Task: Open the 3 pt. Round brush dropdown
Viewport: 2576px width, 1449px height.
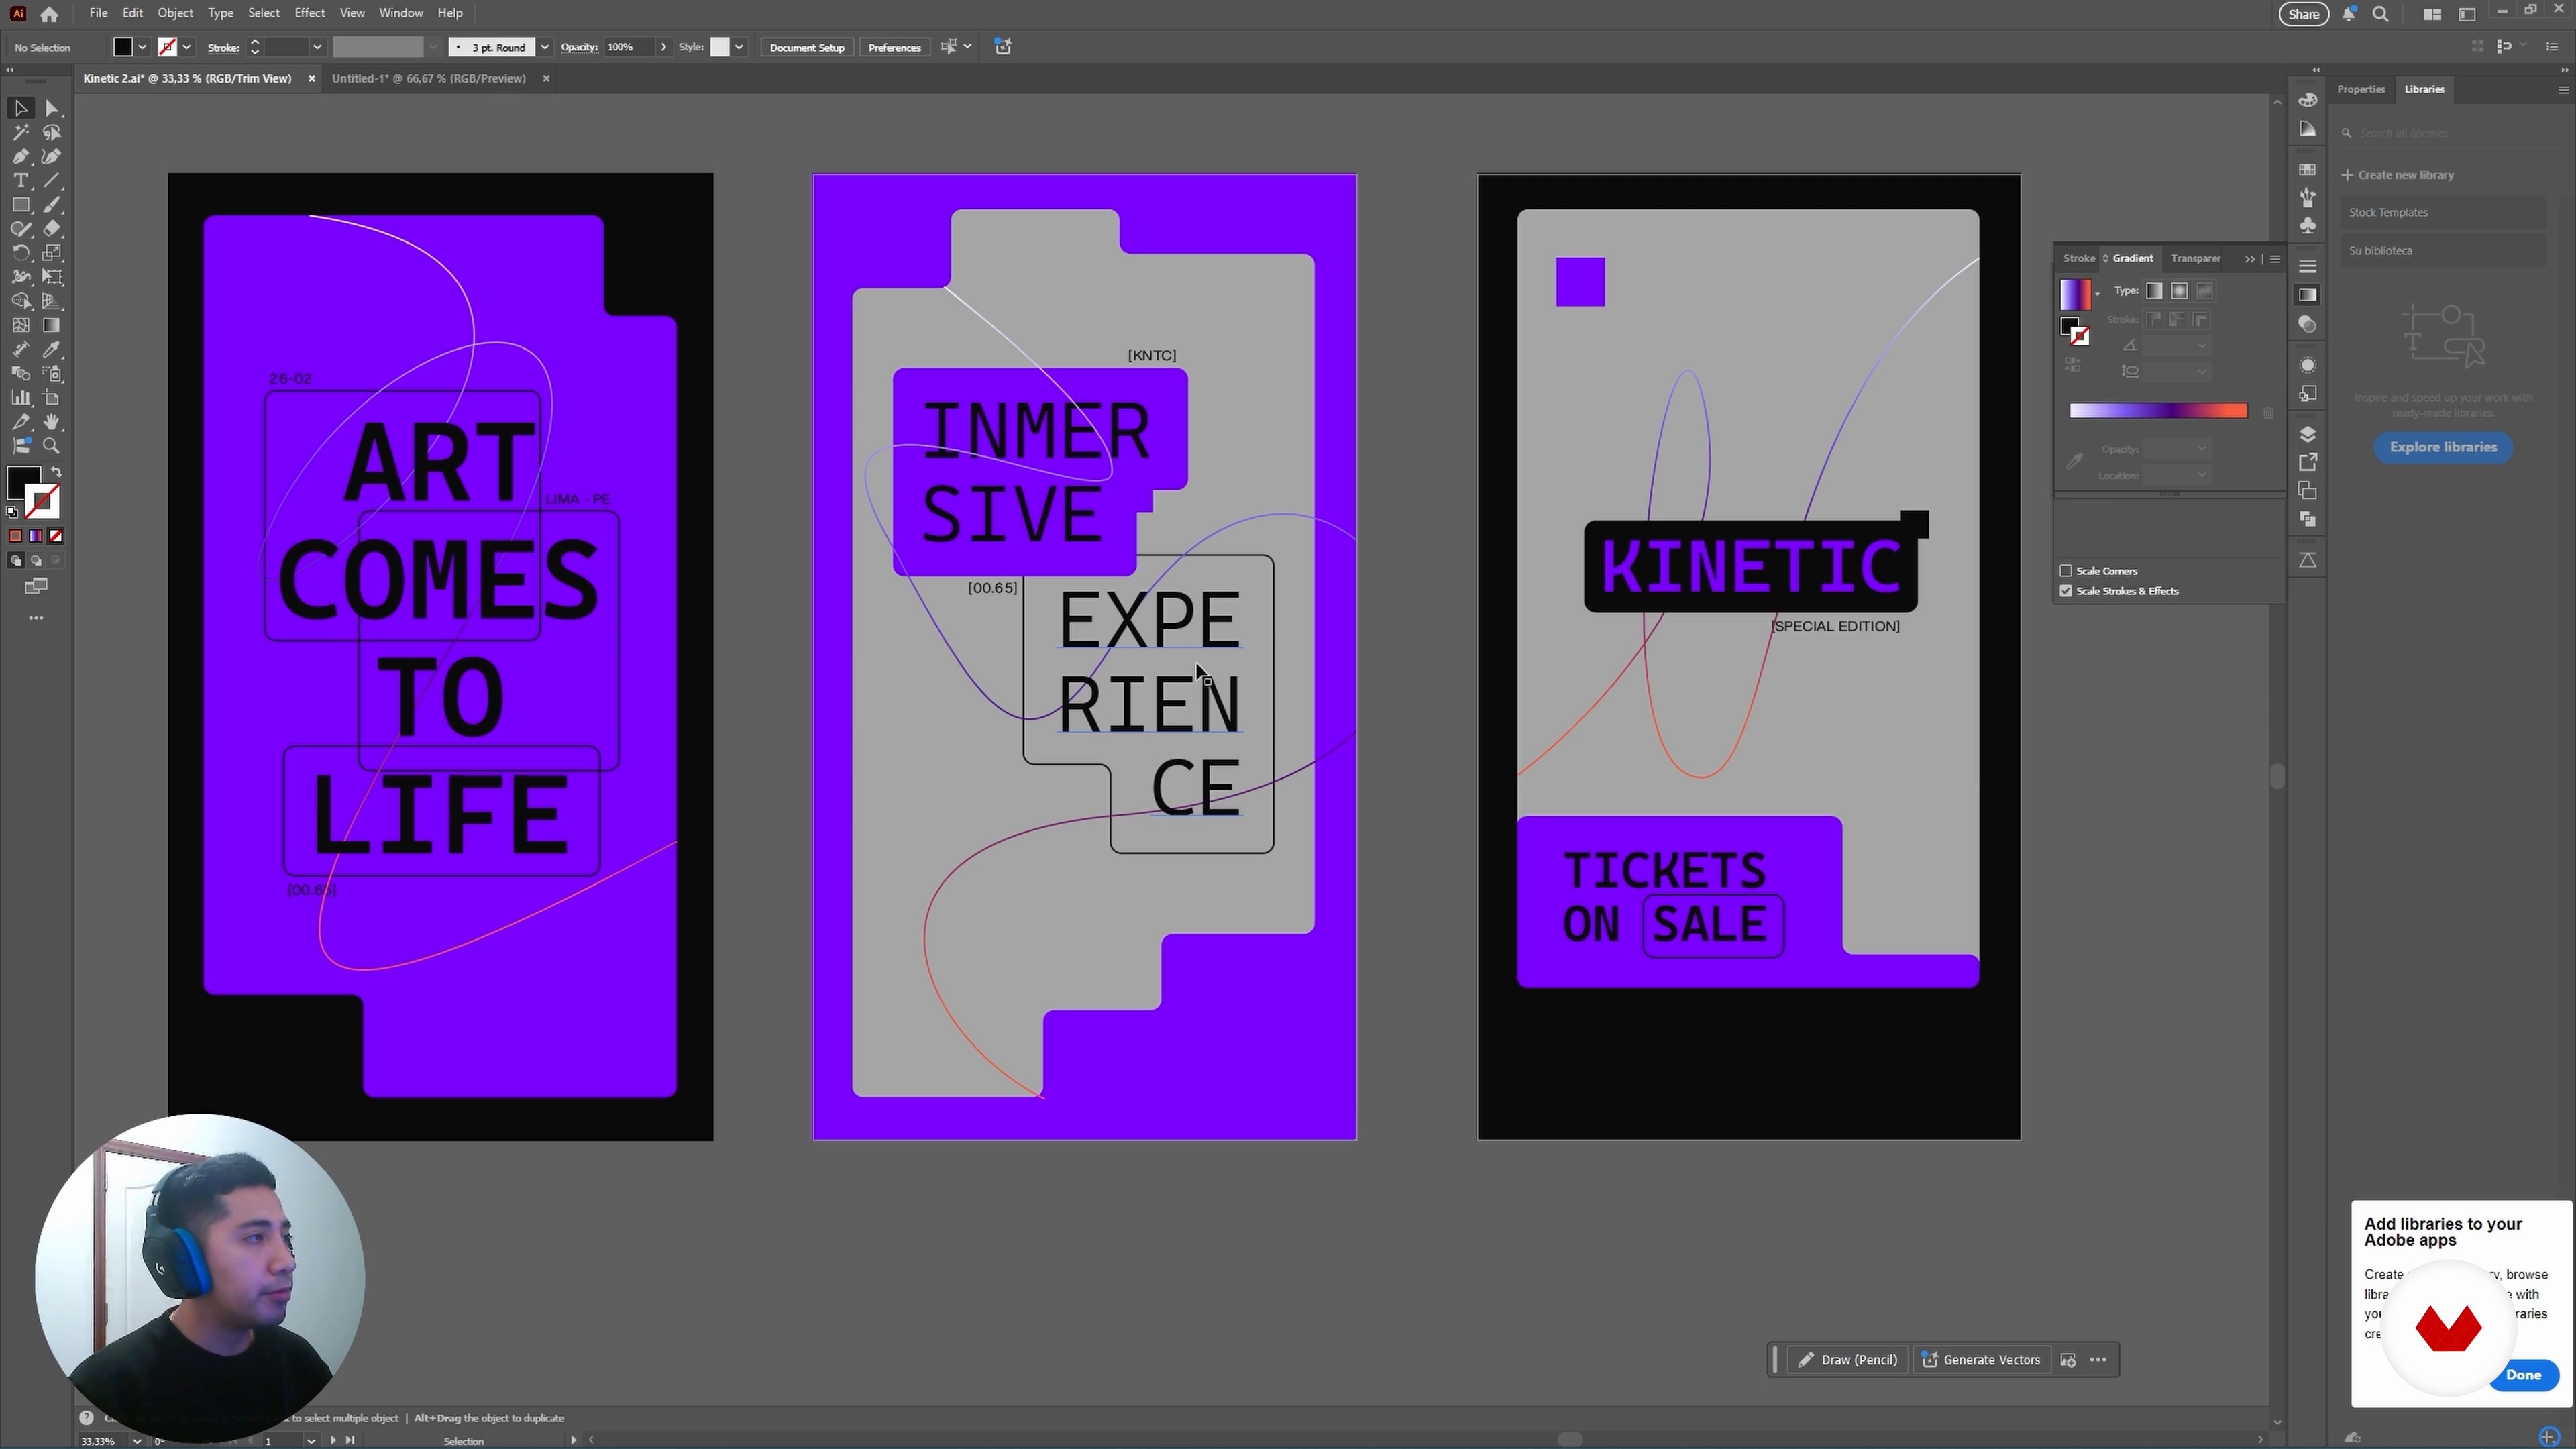Action: (x=545, y=47)
